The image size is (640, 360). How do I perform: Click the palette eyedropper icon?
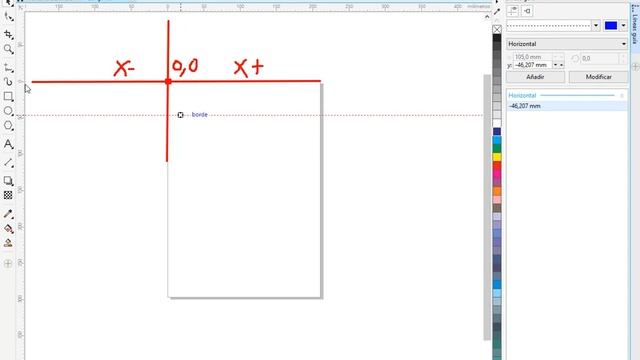pos(497,12)
